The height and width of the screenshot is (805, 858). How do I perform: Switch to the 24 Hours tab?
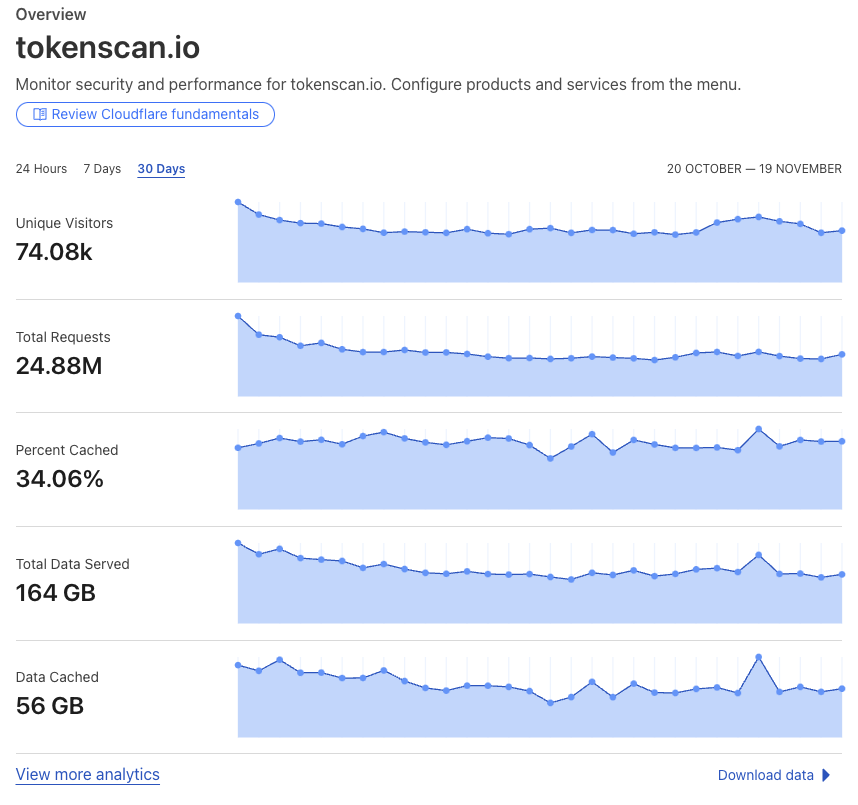(41, 169)
